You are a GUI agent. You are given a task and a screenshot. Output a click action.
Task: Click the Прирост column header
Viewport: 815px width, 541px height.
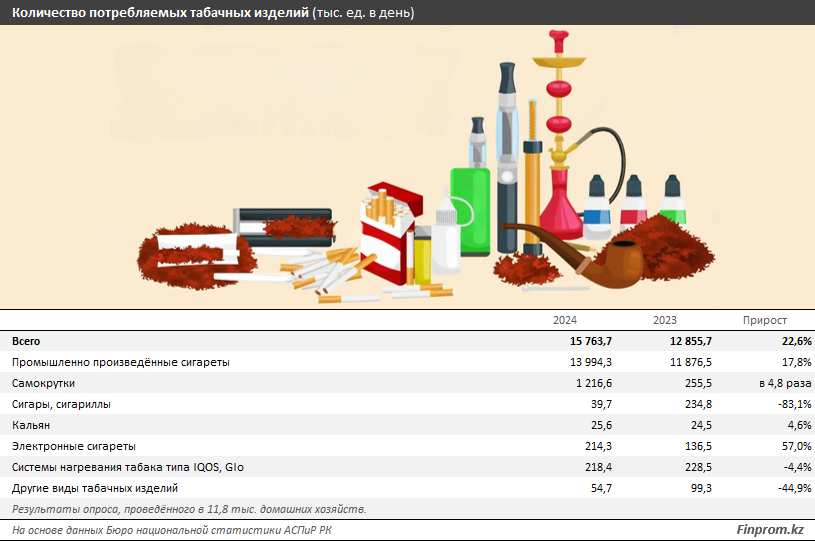point(764,320)
